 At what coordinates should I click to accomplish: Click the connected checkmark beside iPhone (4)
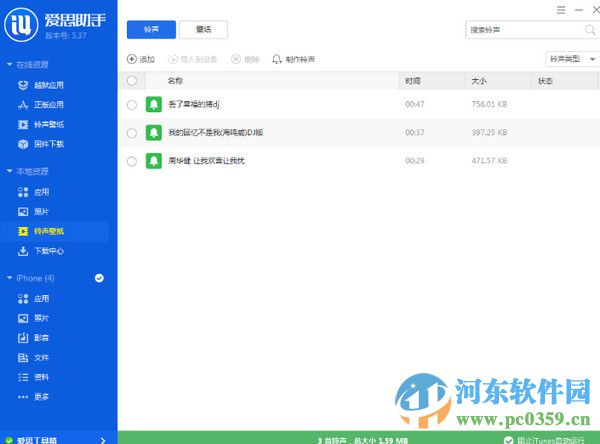coord(99,278)
